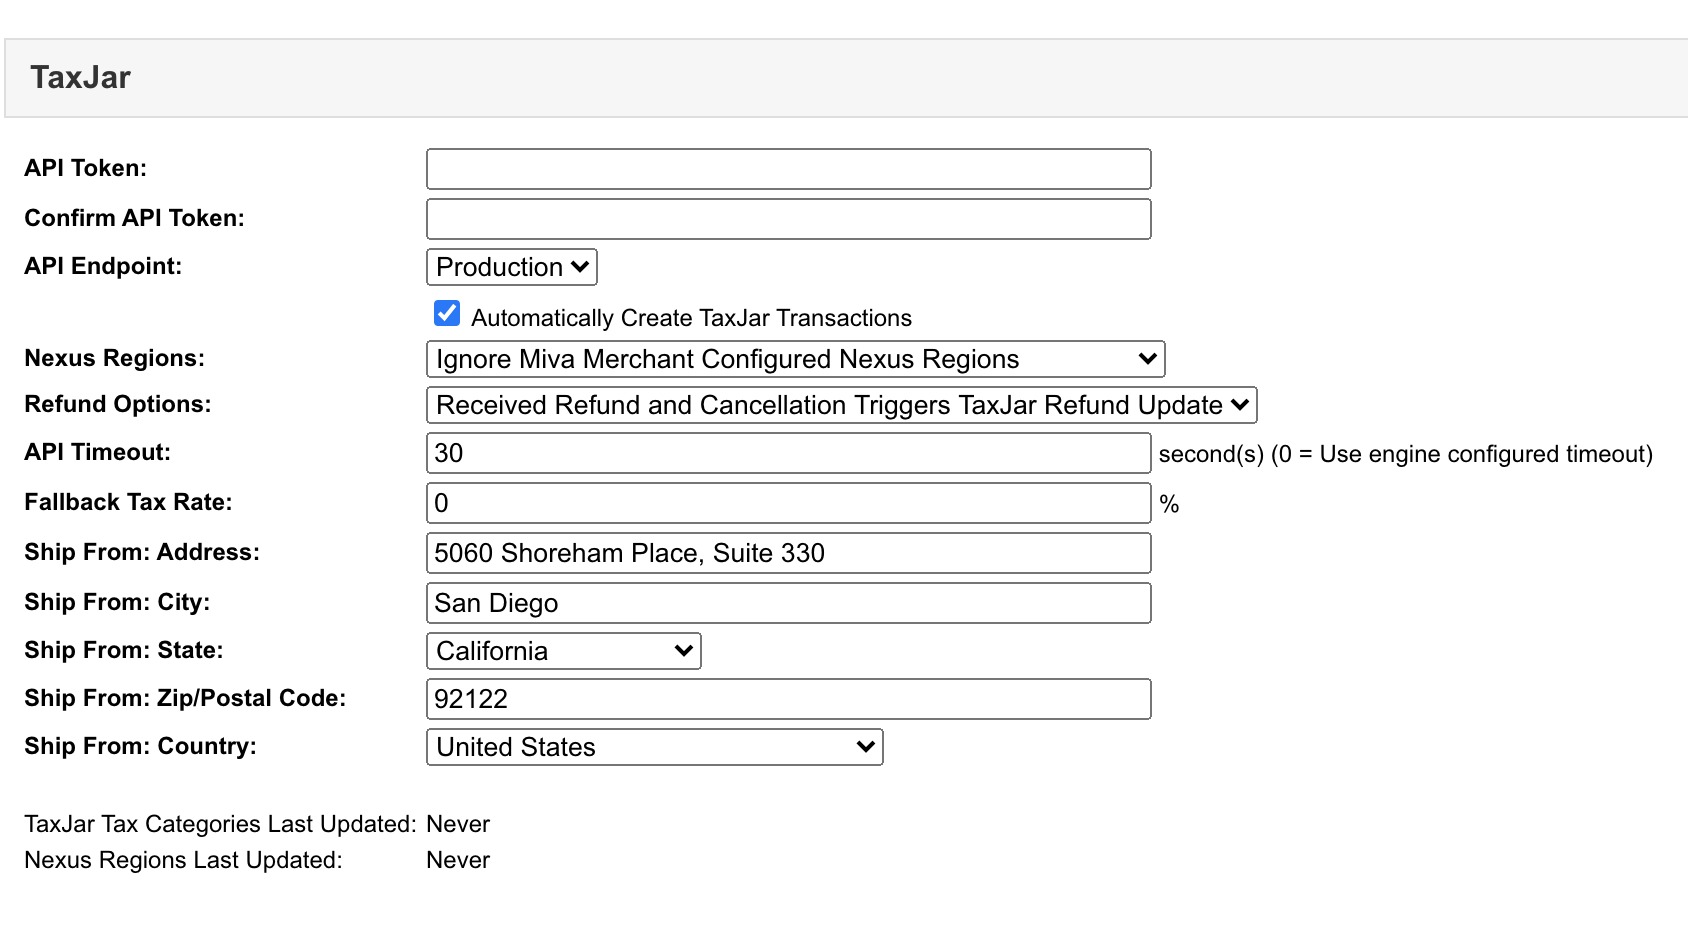1688x938 pixels.
Task: Select the United States value
Action: coord(515,746)
